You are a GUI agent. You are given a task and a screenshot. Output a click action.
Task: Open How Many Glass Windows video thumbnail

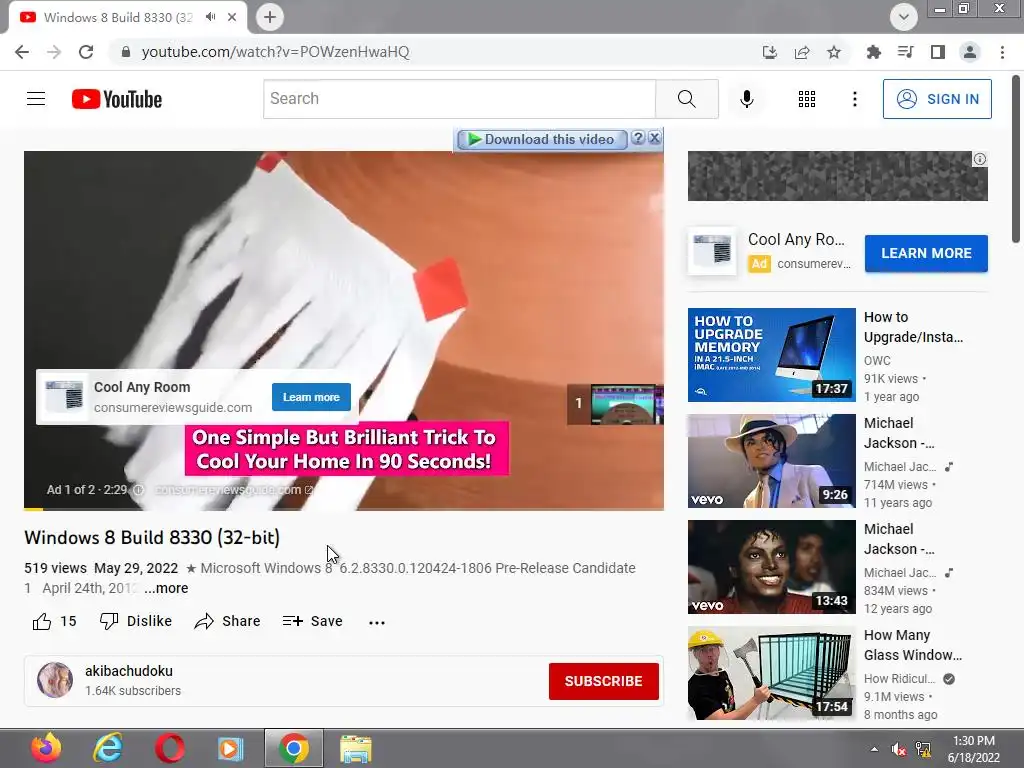771,673
